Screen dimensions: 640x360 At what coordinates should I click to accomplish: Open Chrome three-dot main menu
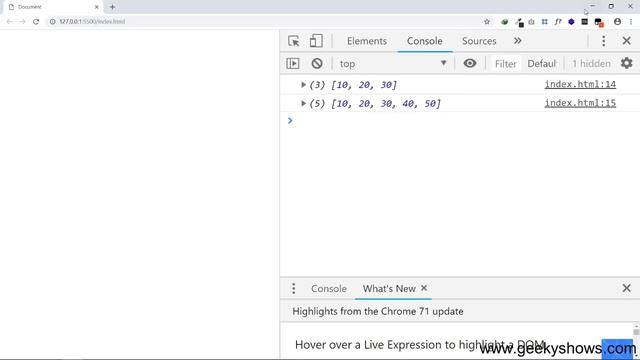[x=631, y=22]
